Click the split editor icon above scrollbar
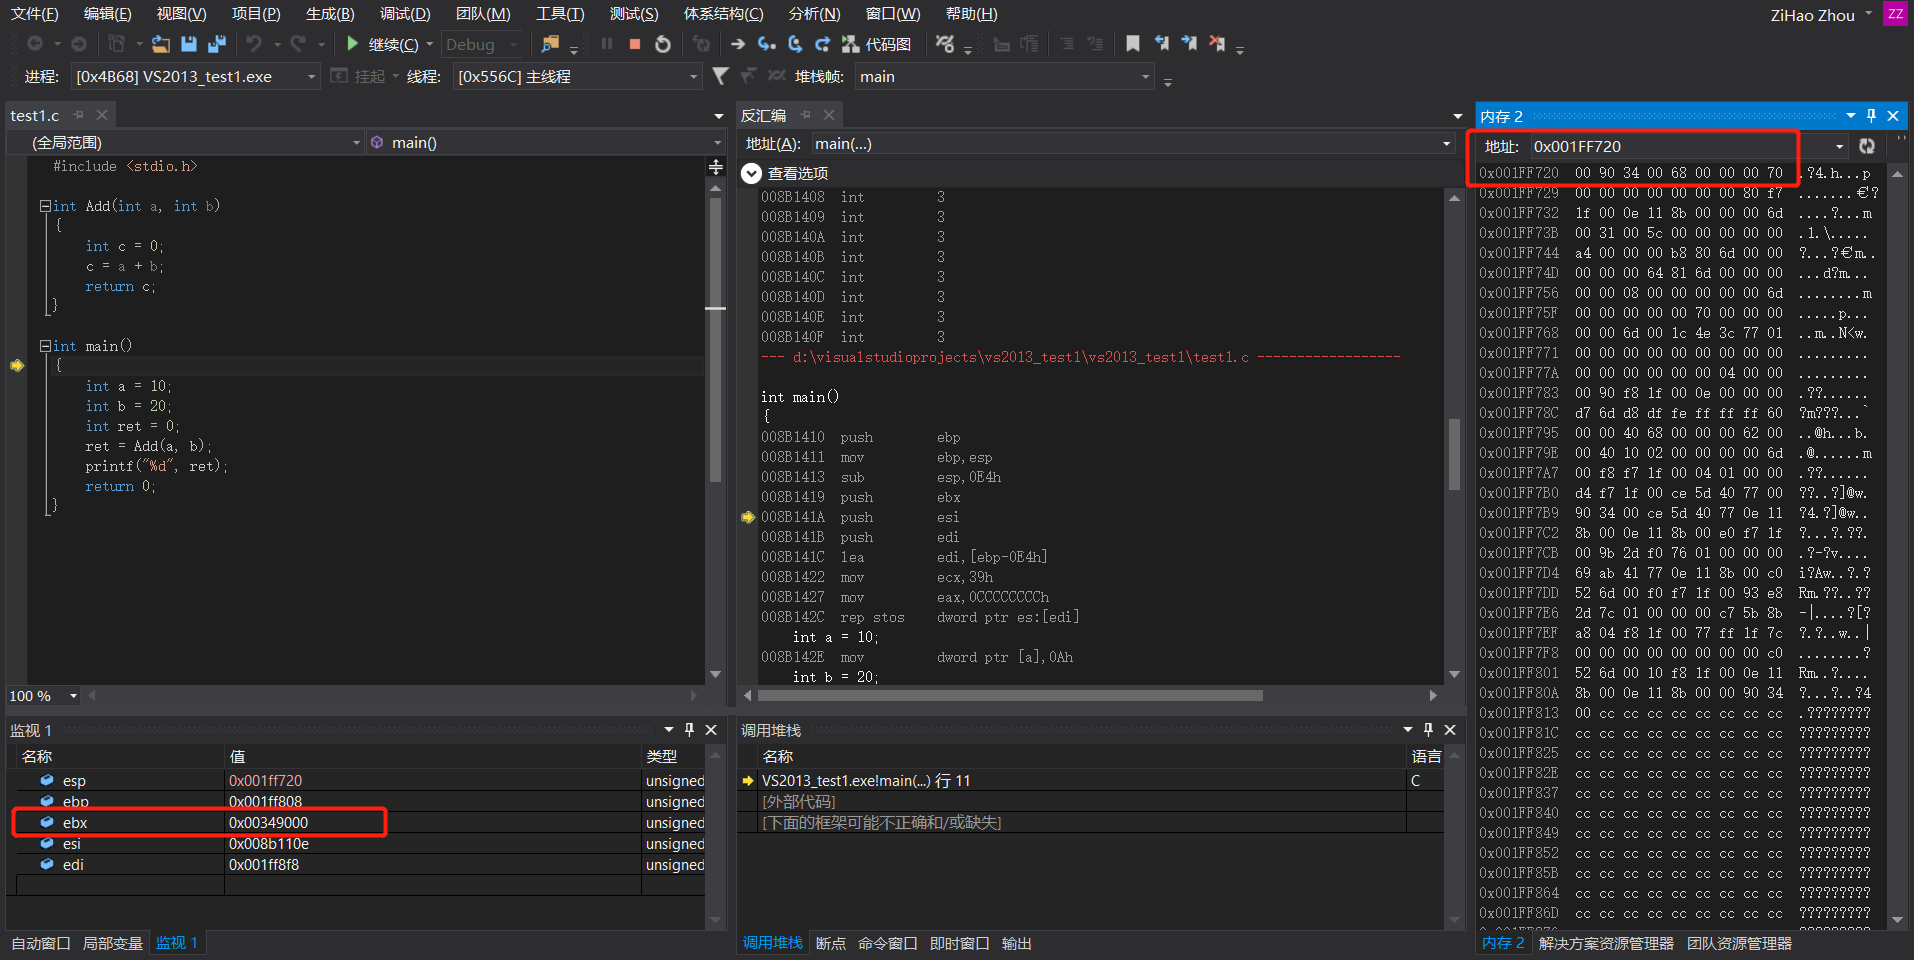Image resolution: width=1914 pixels, height=960 pixels. (716, 167)
